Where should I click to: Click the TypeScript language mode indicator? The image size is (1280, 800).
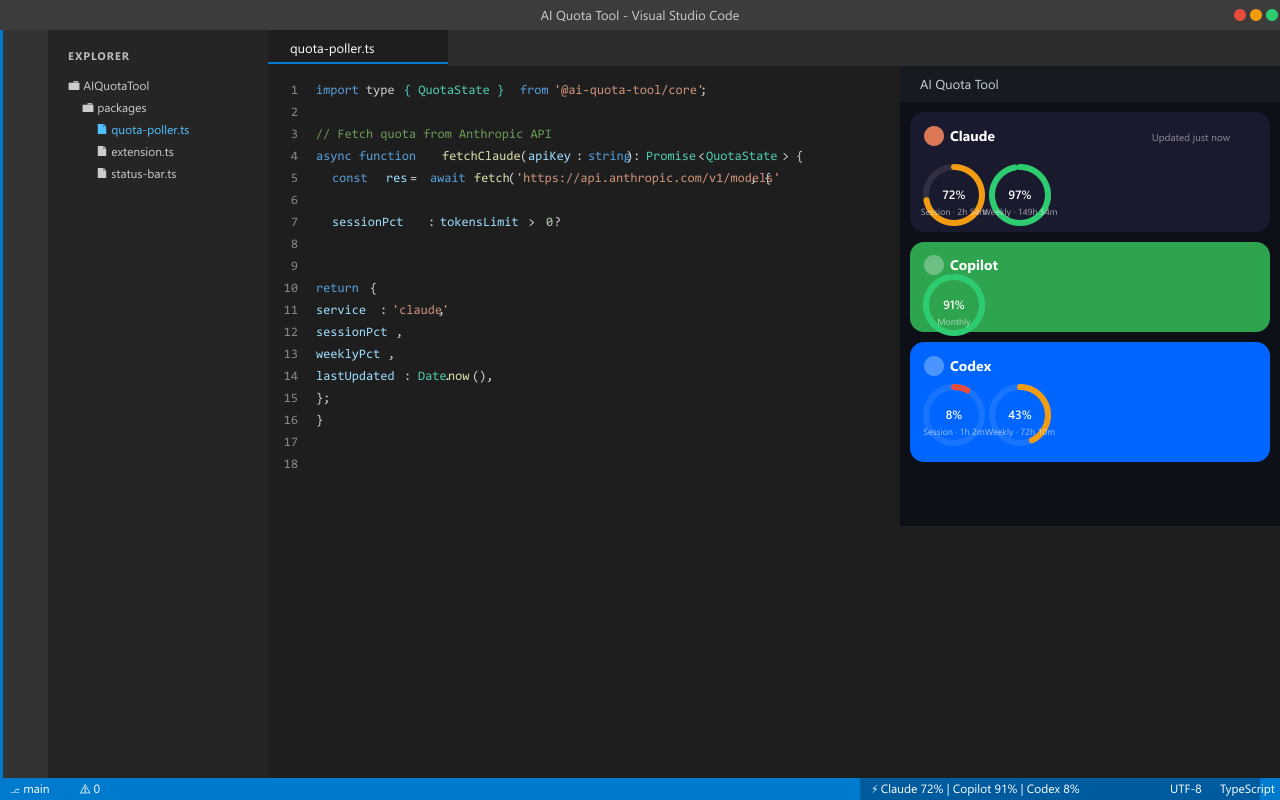pyautogui.click(x=1247, y=789)
